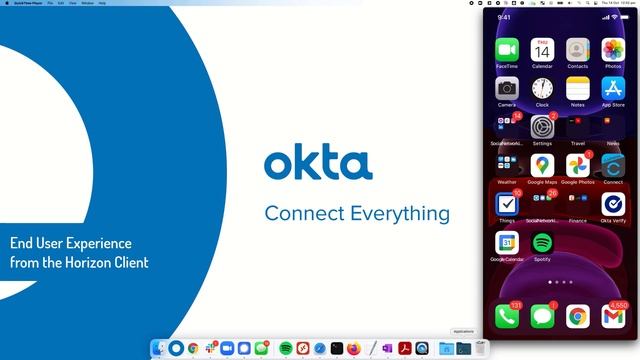Open the dark folder next to Applications in the dock
Image resolution: width=640 pixels, height=360 pixels.
tap(464, 349)
